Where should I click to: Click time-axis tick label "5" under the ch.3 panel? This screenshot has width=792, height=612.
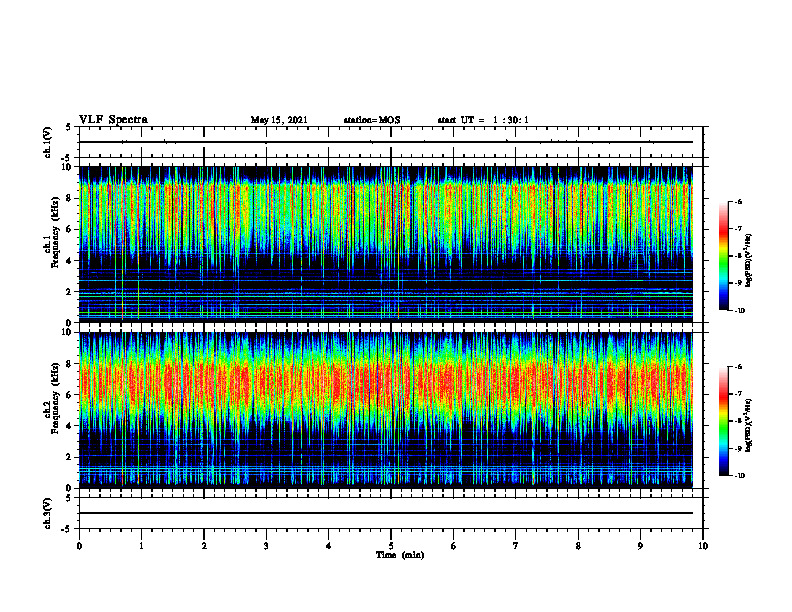tap(391, 546)
